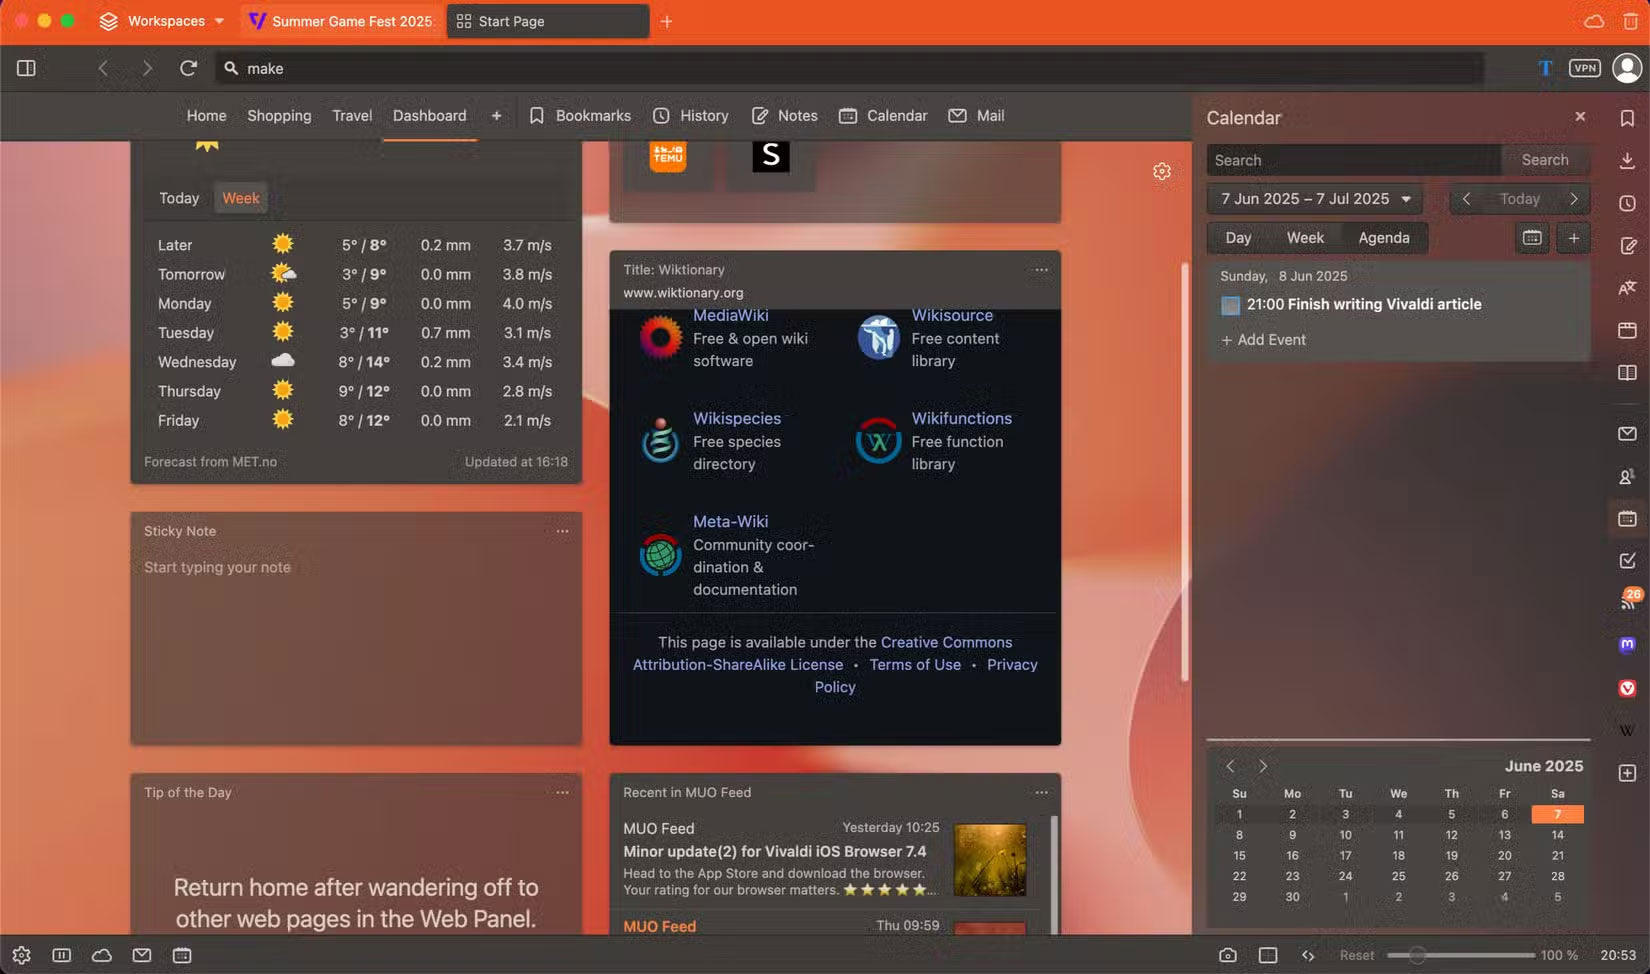Expand the date range 7 Jun – 7 Jul dropdown

tap(1314, 199)
